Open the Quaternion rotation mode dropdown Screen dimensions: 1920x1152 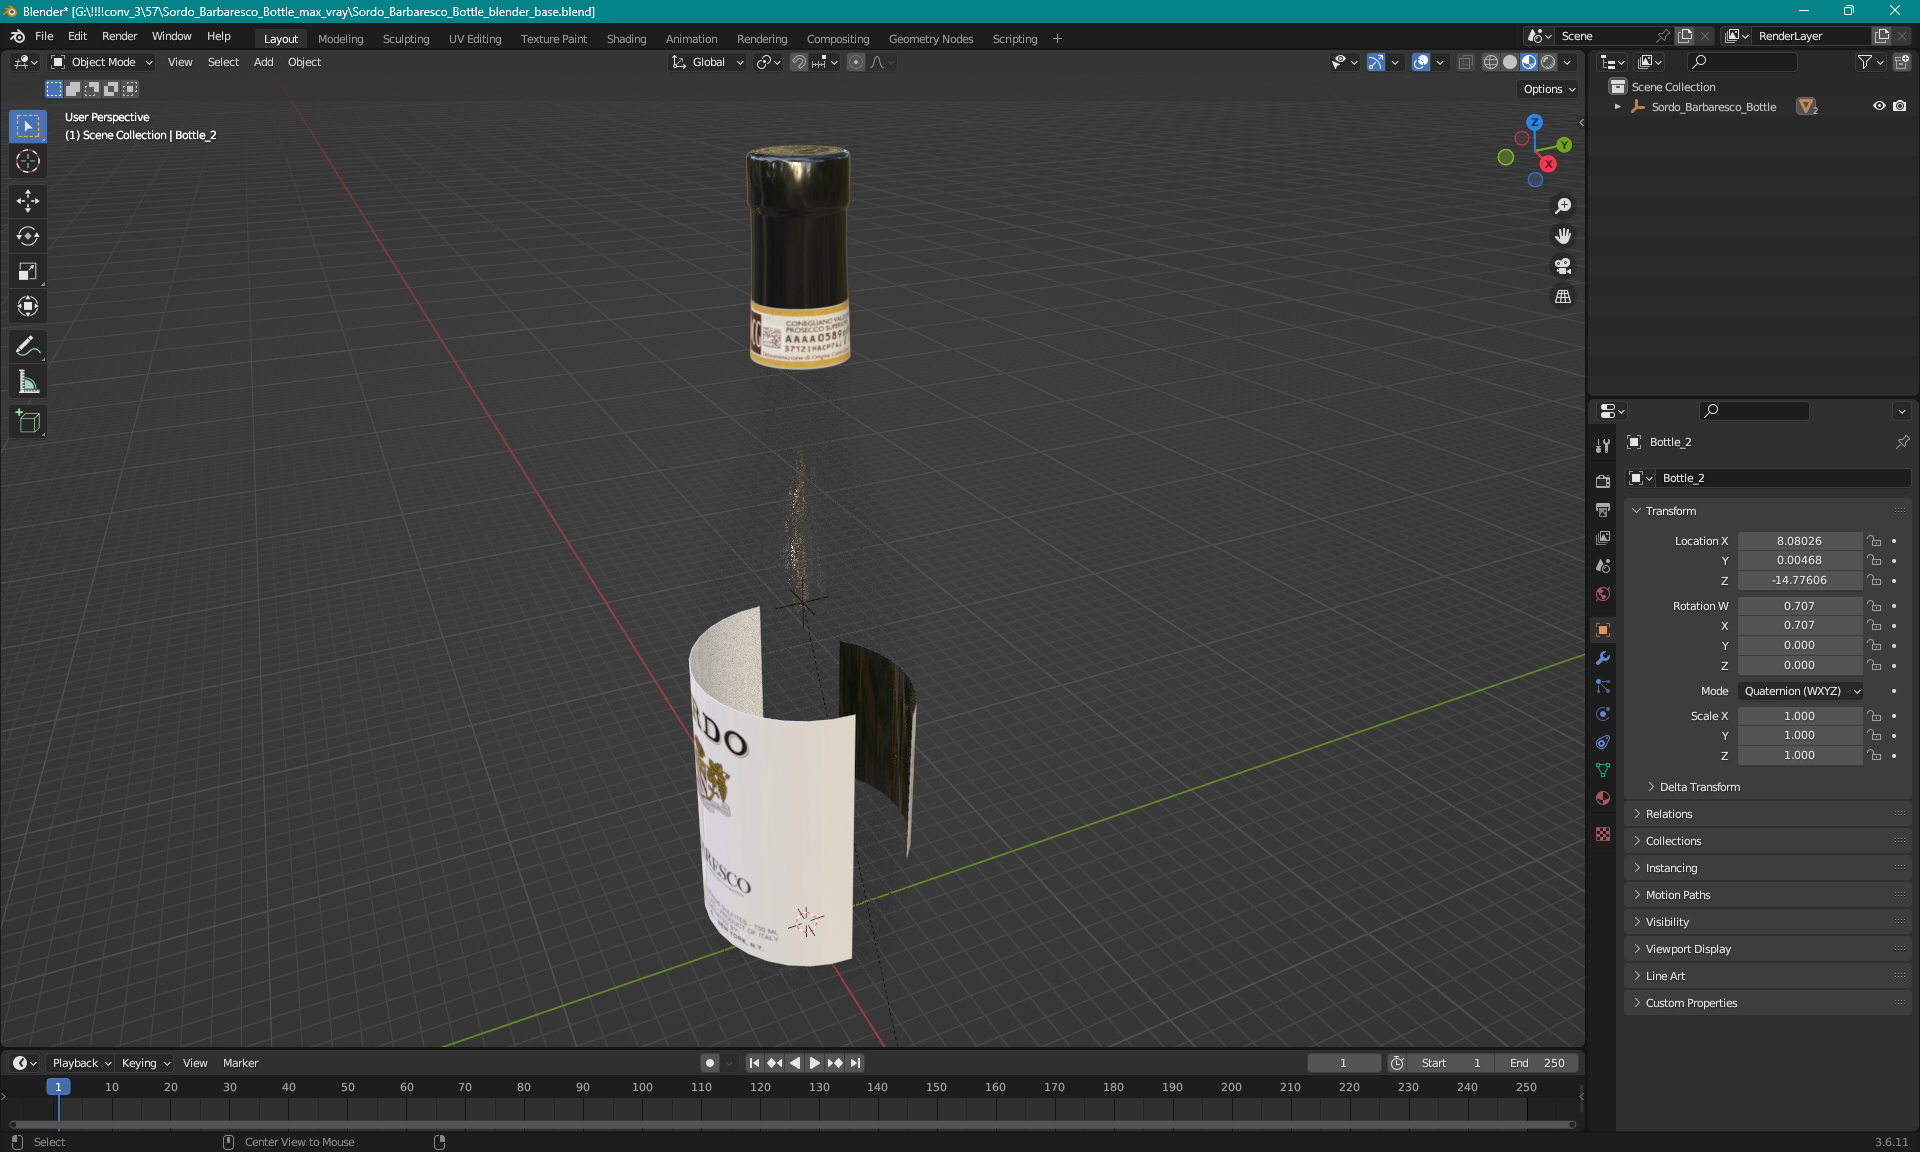tap(1802, 691)
